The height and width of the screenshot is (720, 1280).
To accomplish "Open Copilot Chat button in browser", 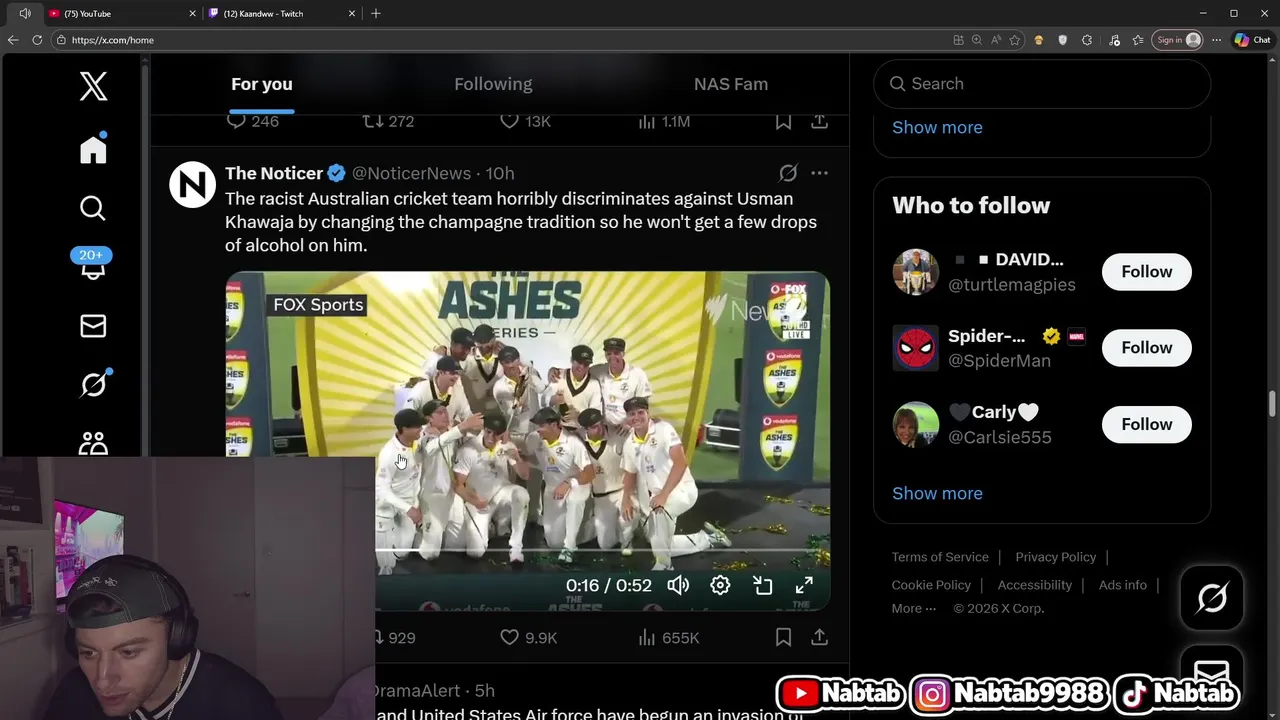I will [x=1252, y=40].
